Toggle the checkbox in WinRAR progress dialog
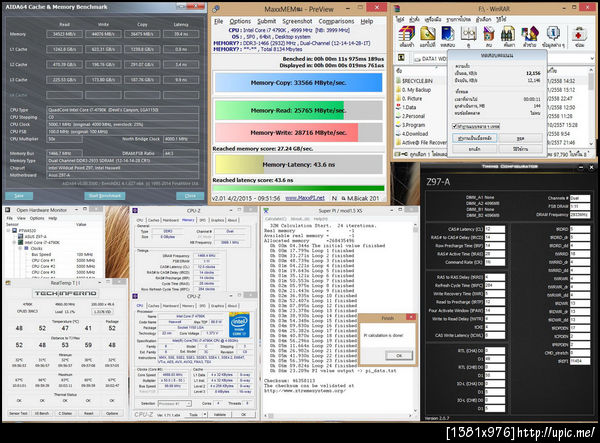 (x=457, y=127)
